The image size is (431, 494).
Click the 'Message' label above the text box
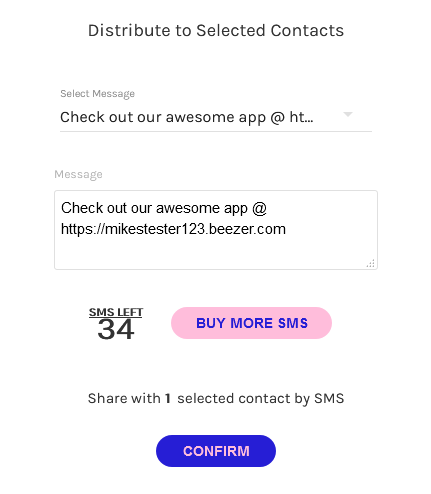click(78, 174)
